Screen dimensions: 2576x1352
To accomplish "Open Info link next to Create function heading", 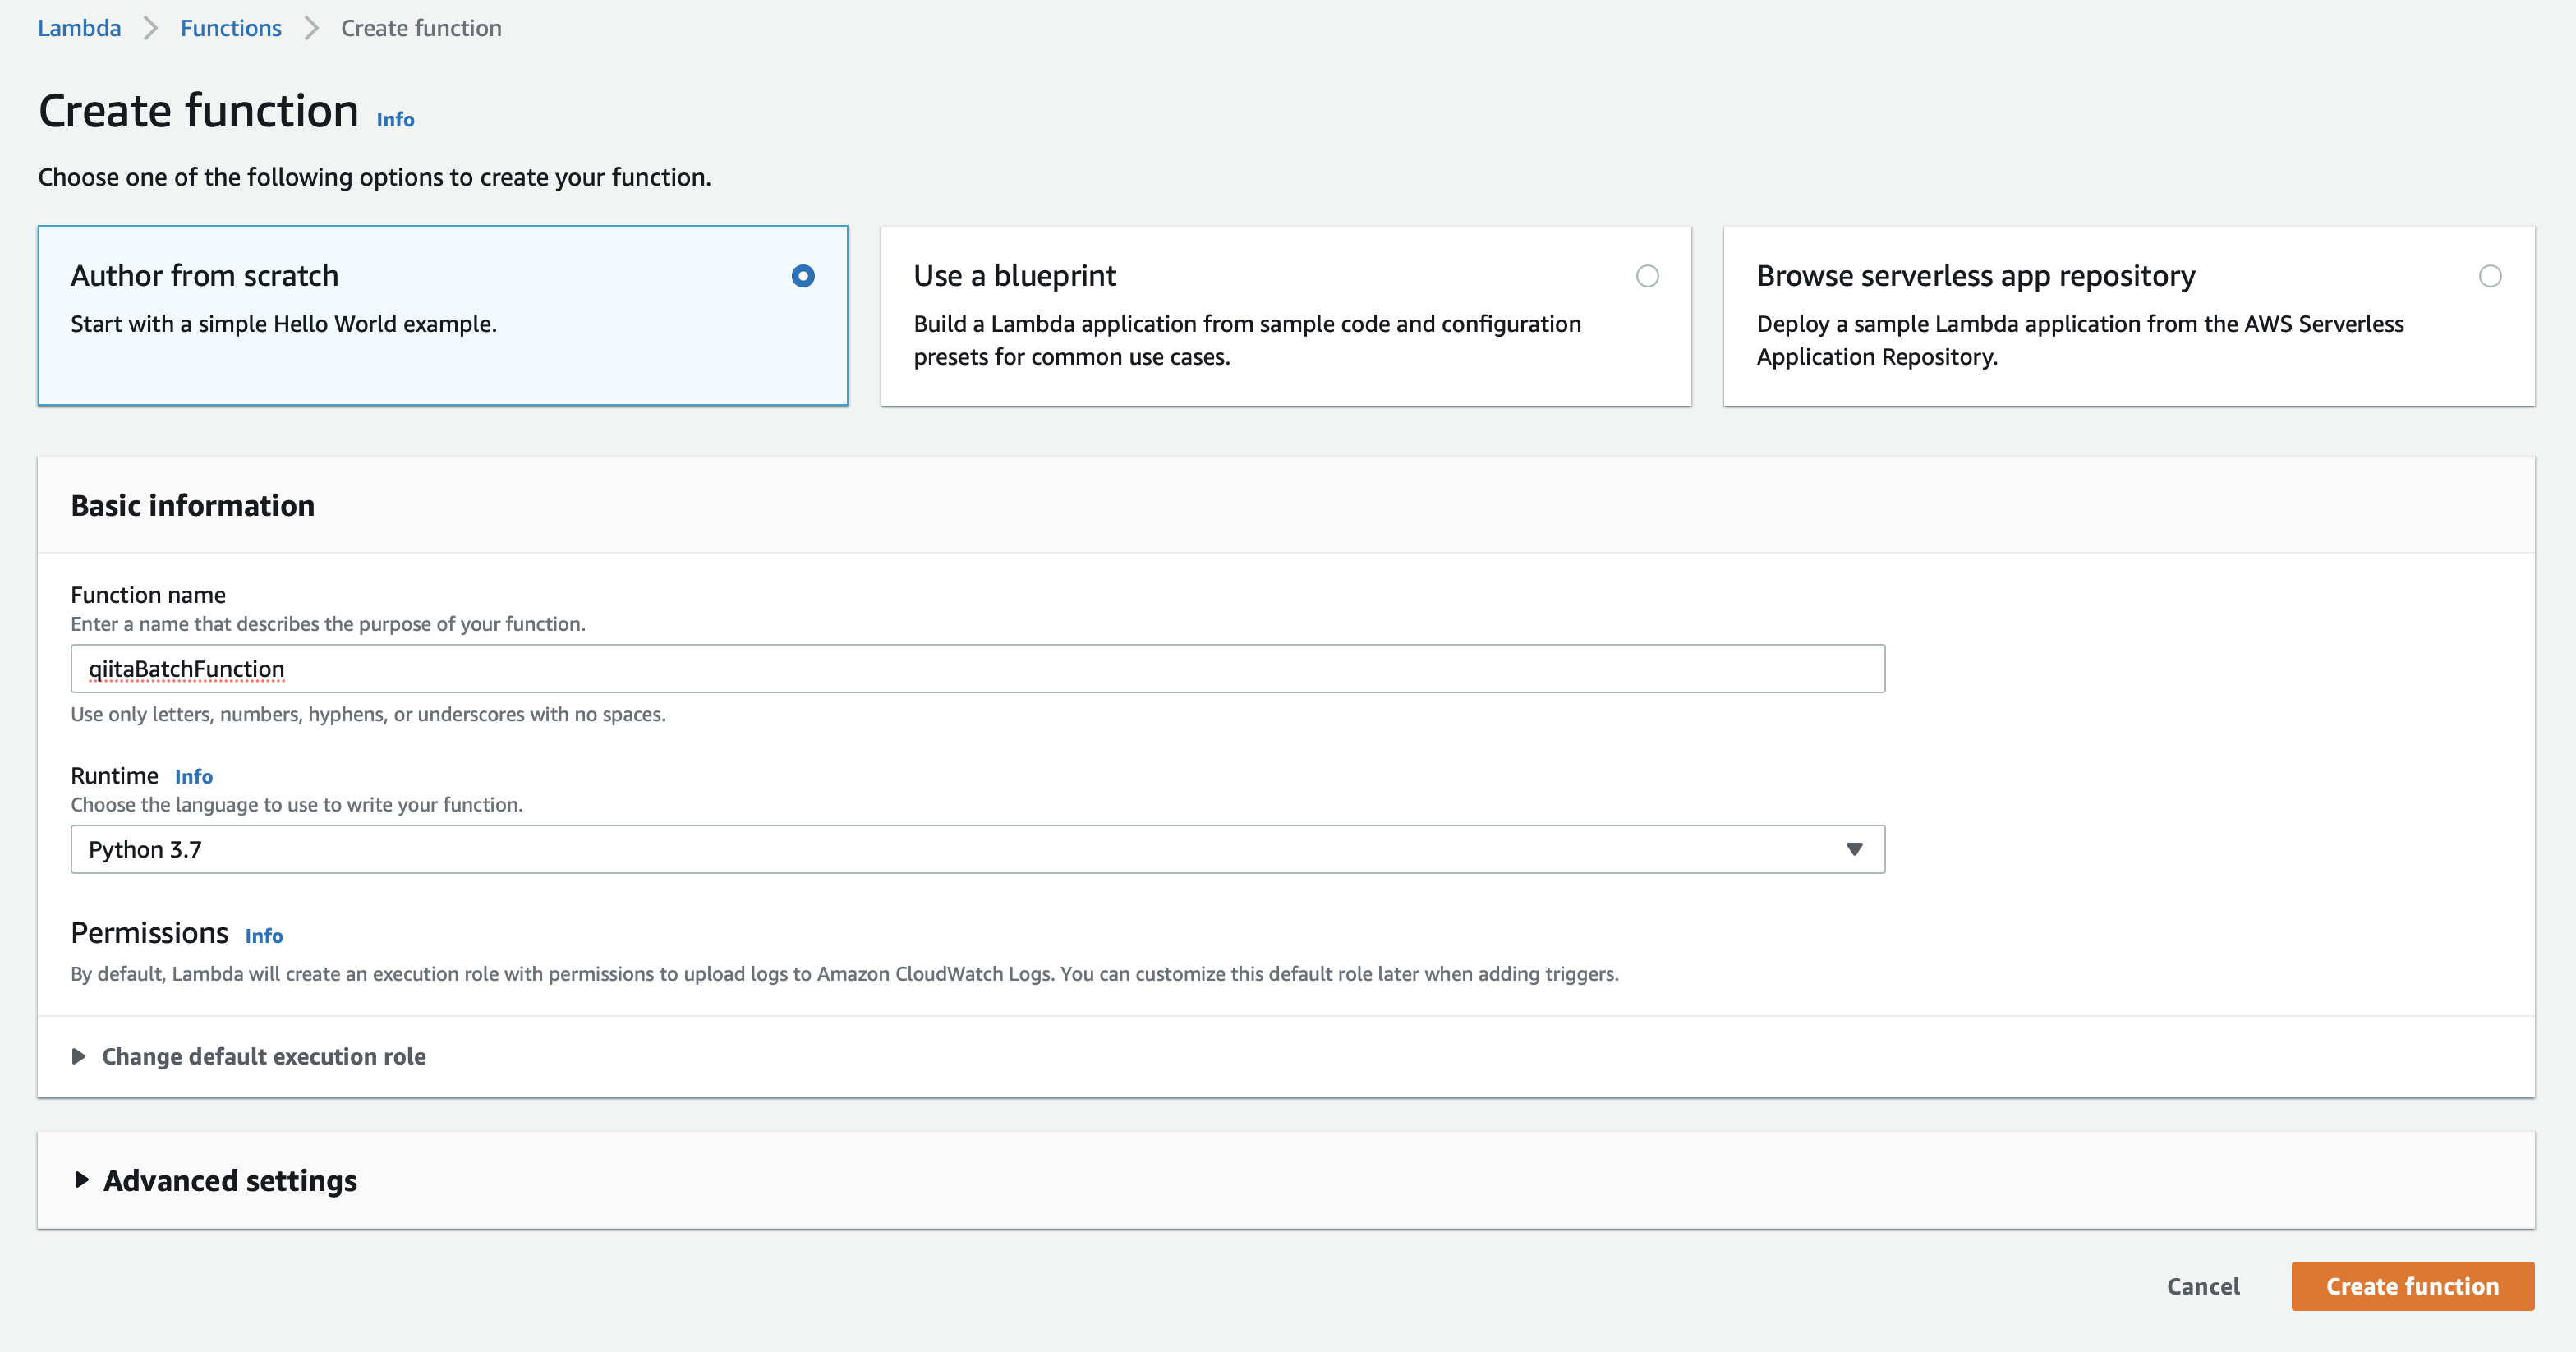I will point(395,120).
